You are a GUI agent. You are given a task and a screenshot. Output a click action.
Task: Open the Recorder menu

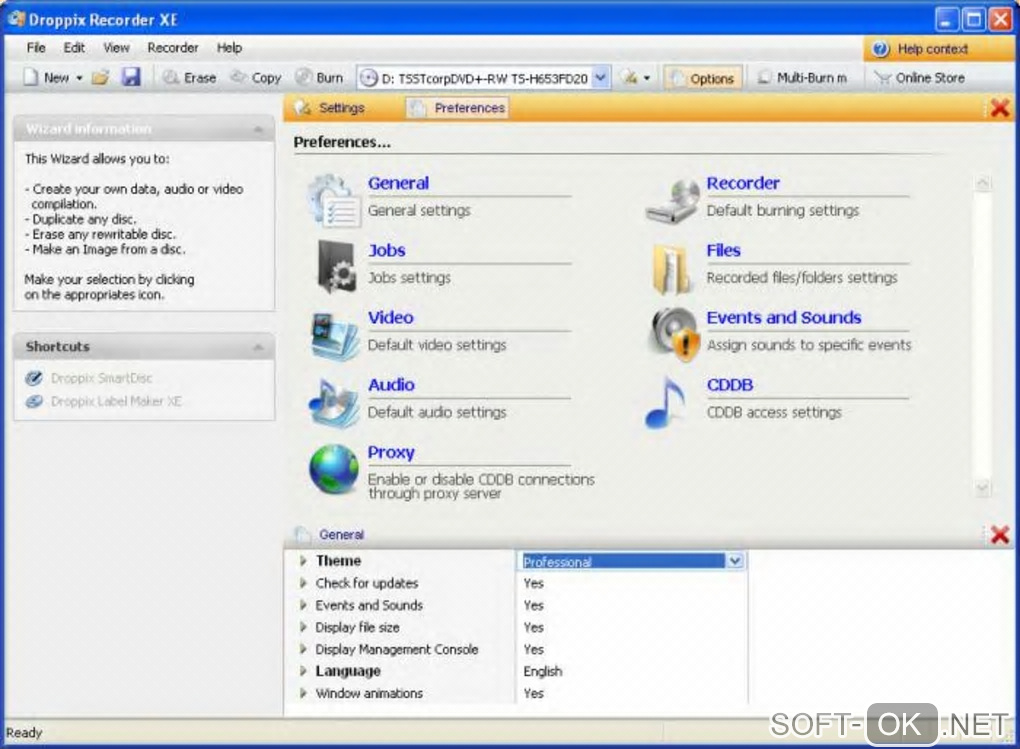[x=172, y=48]
